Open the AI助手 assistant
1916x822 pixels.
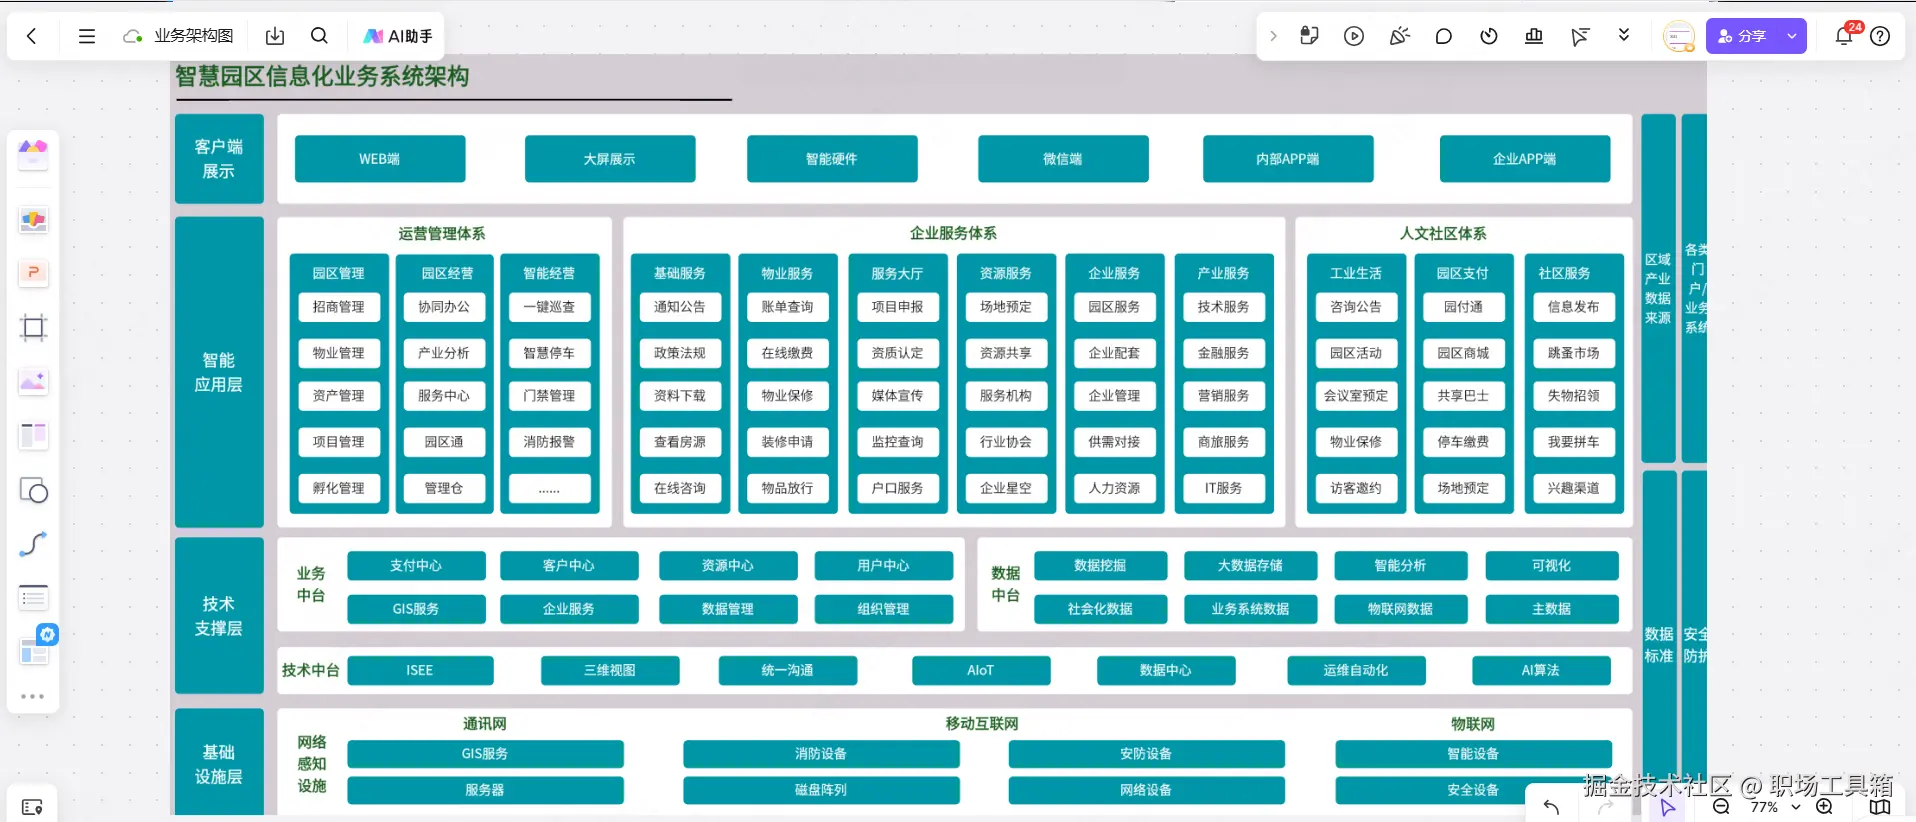click(x=398, y=36)
